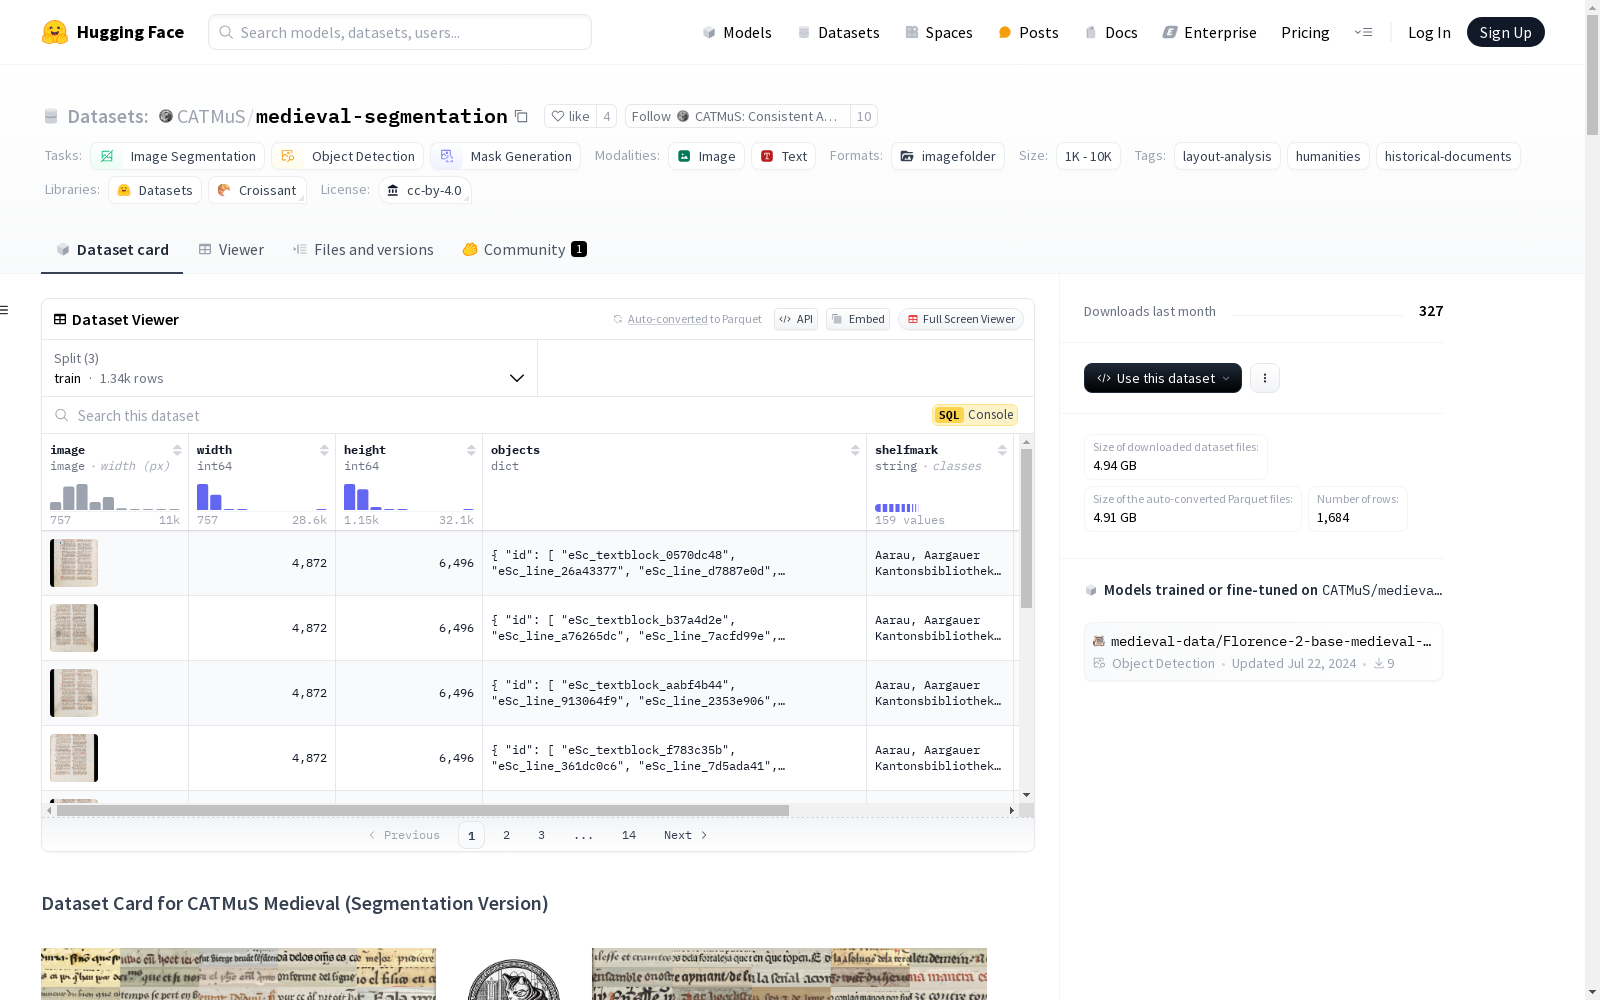The width and height of the screenshot is (1600, 1000).
Task: Open the left sidebar table-of-contents icon
Action: tap(5, 310)
